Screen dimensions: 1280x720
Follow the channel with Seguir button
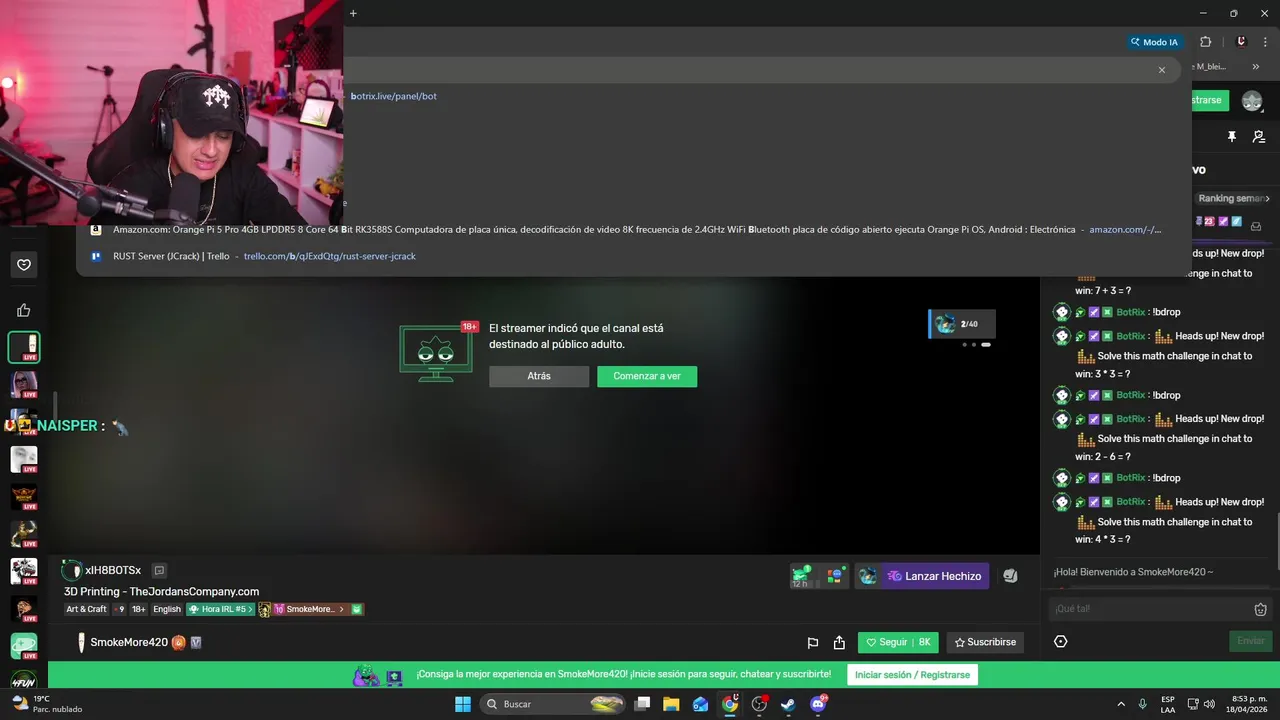point(898,642)
